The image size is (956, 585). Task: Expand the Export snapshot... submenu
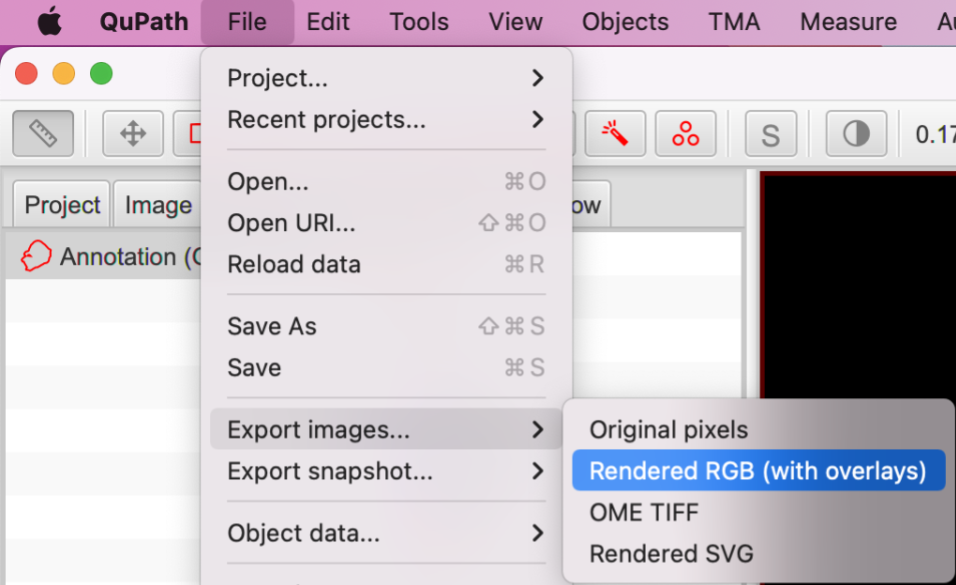(386, 471)
